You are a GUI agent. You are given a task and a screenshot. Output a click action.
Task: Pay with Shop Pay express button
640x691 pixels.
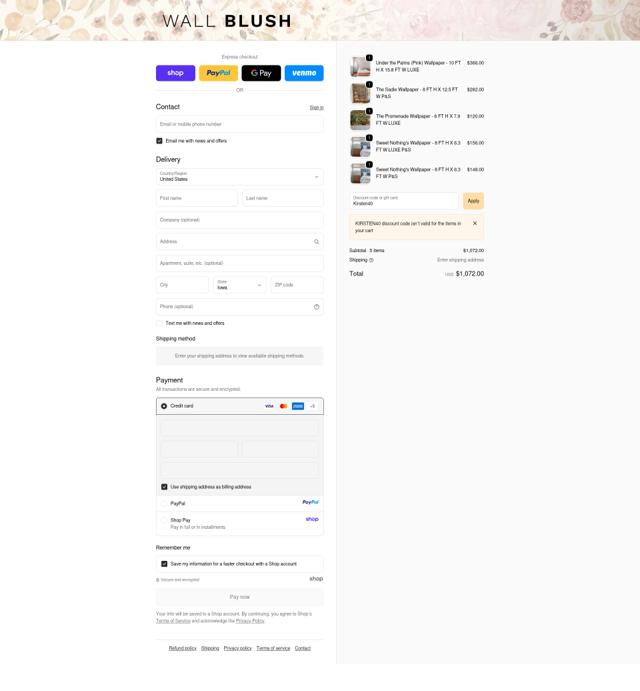click(175, 73)
